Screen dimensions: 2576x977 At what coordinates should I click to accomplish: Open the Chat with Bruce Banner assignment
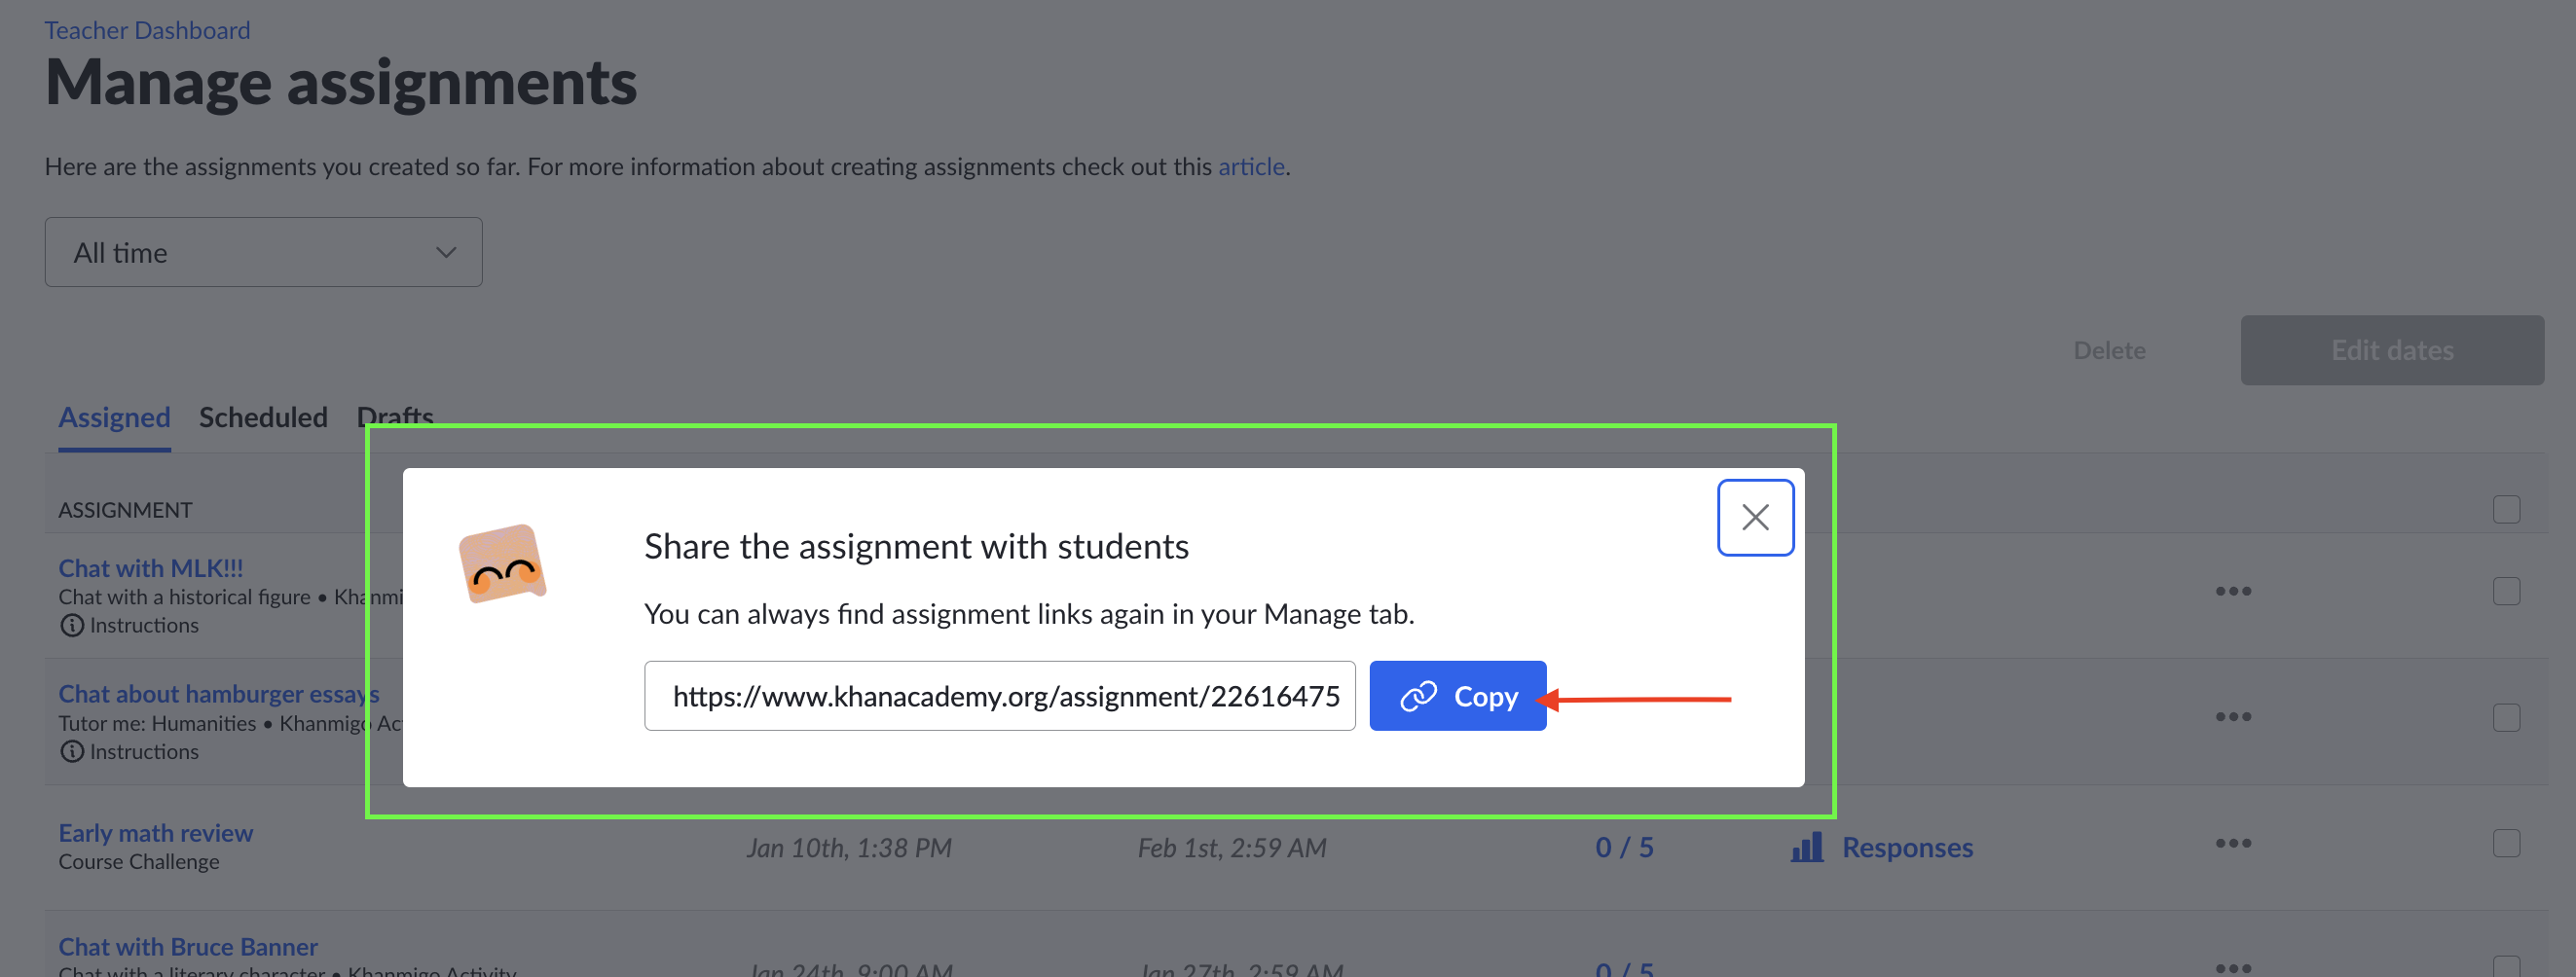(188, 946)
